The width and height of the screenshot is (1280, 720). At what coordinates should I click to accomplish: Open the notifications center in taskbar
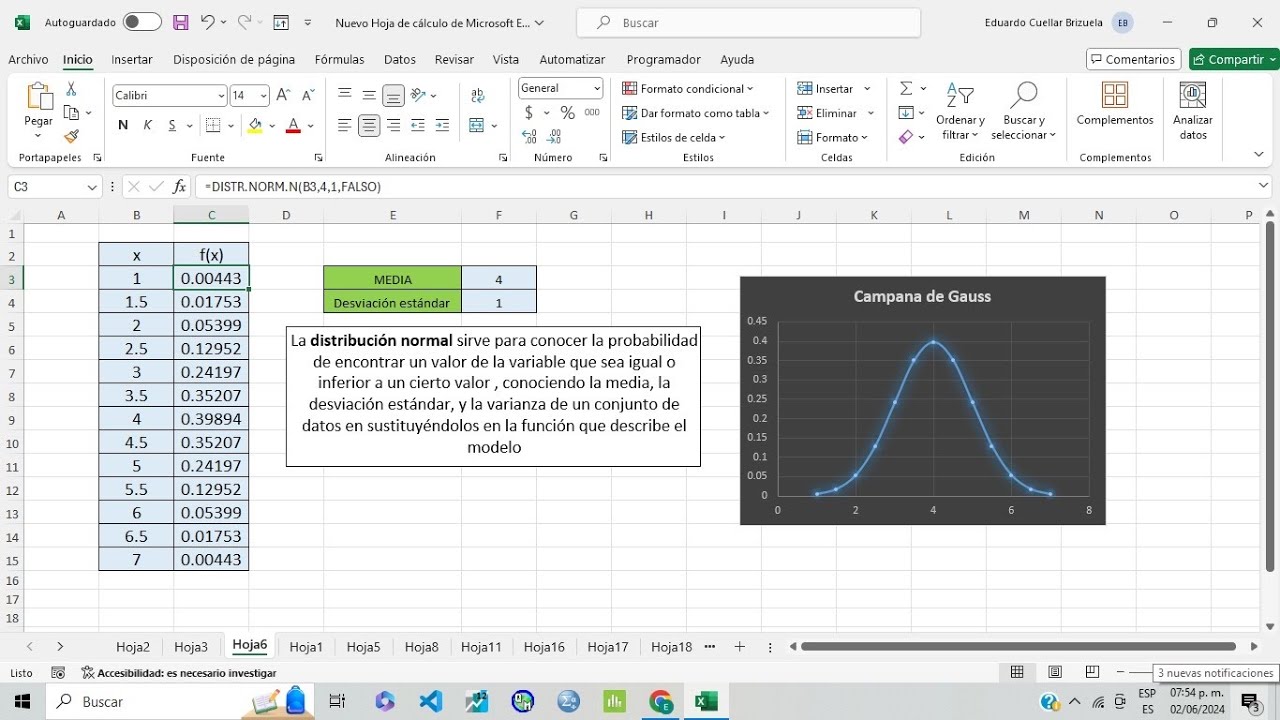[x=1249, y=701]
